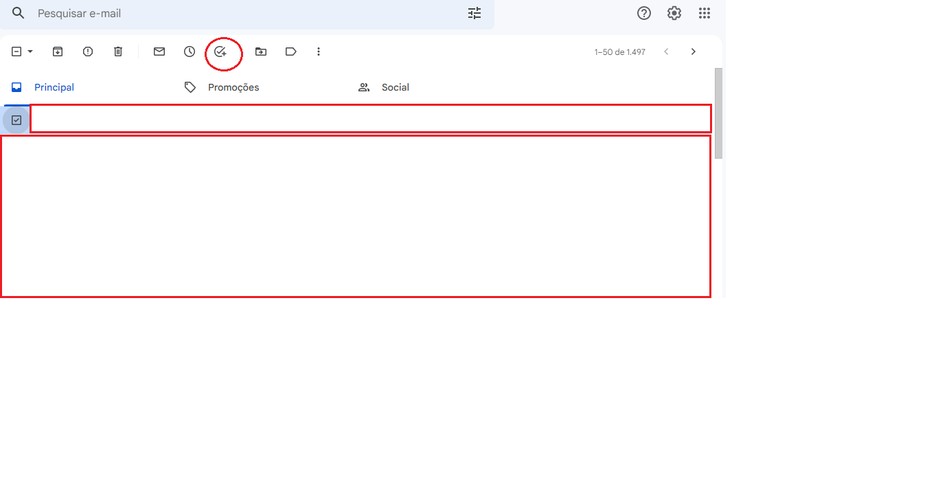Report selected email as spam

click(x=88, y=52)
